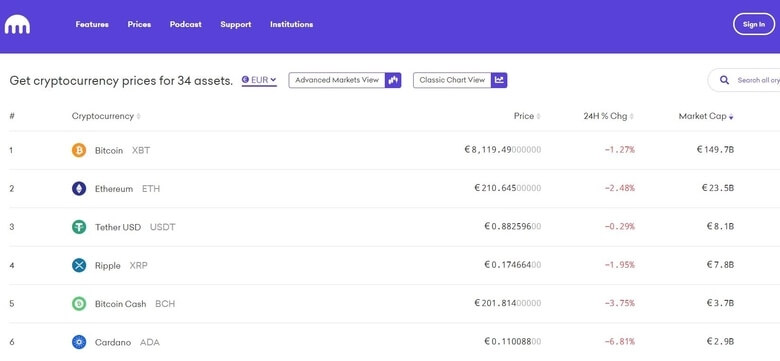Screen dimensions: 780x361
Task: Sort by Cryptocurrency column arrows
Action: tap(138, 116)
